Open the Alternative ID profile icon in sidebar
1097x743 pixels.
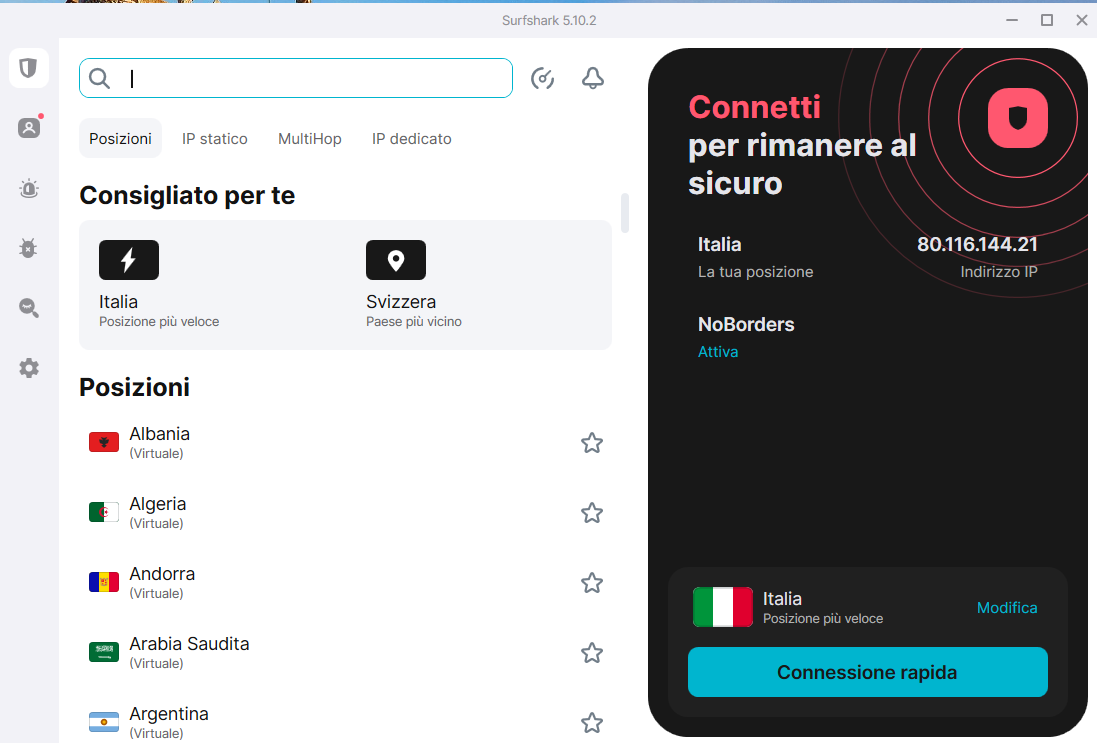(x=29, y=128)
